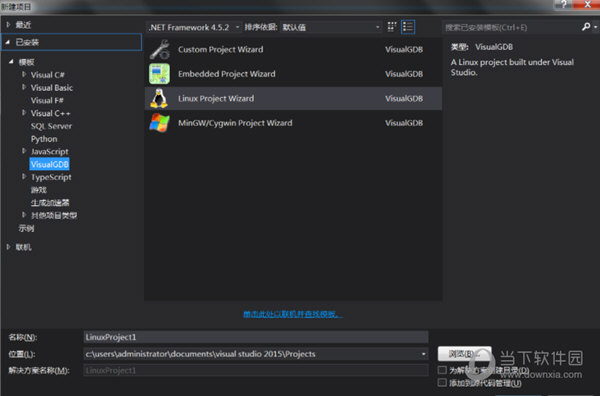Click the location path input field

click(256, 354)
